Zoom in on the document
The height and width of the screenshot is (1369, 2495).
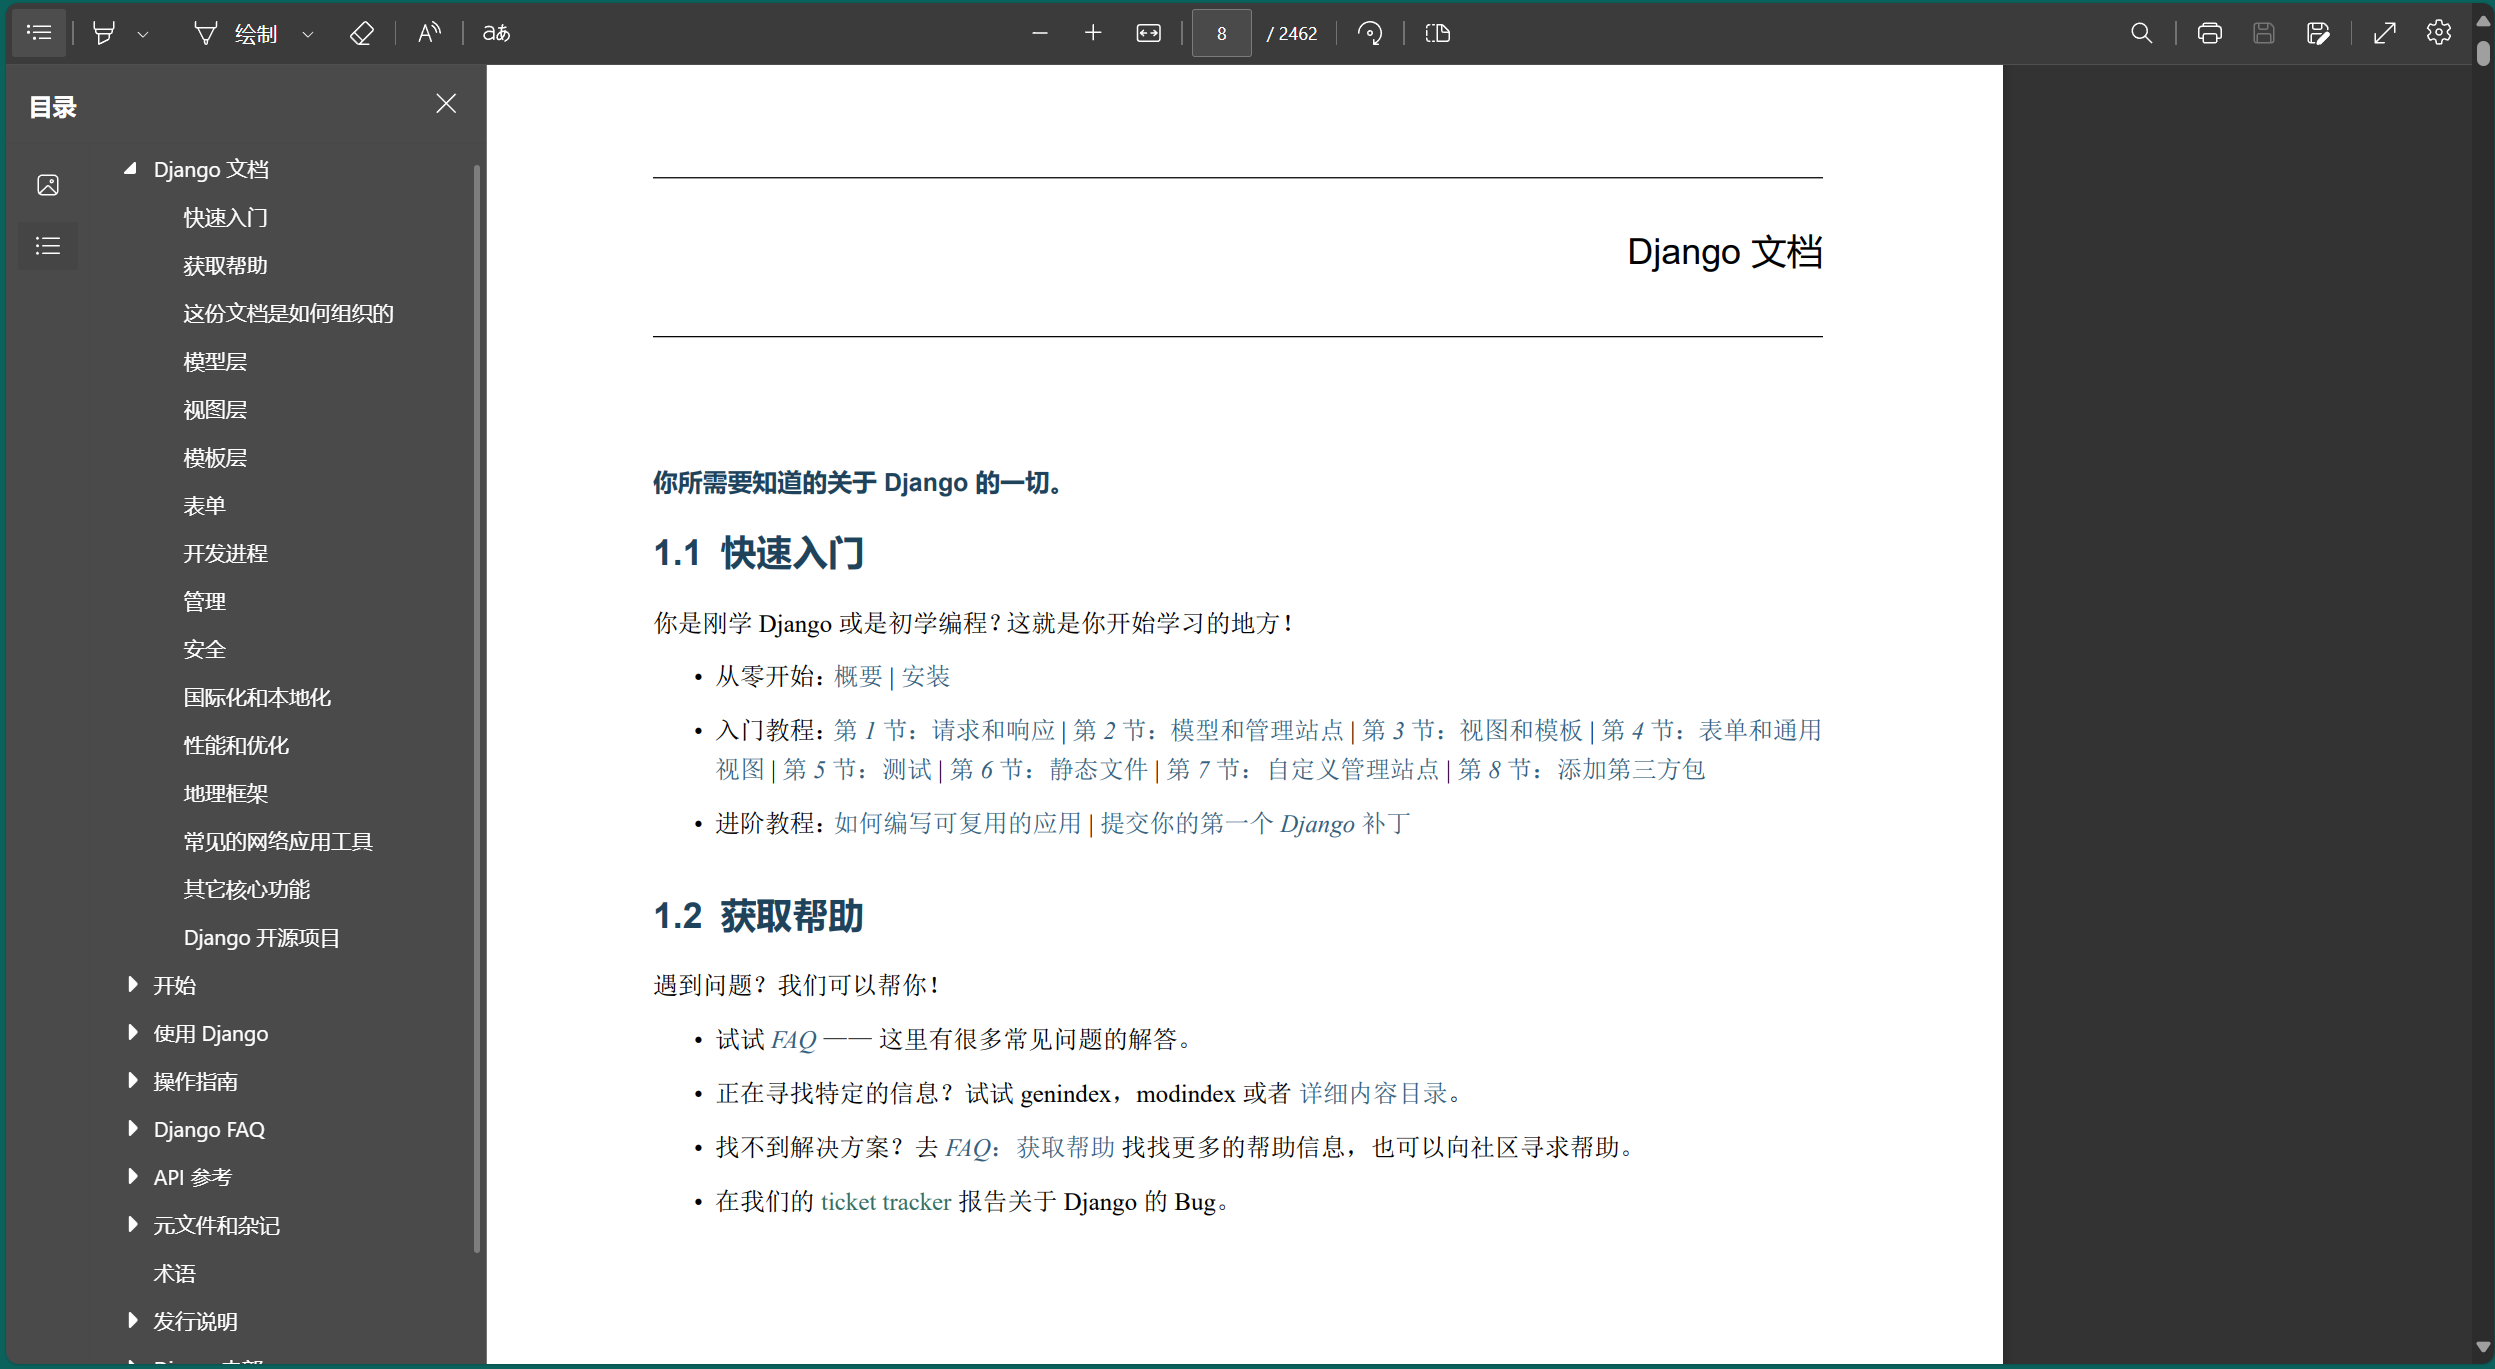click(x=1091, y=33)
